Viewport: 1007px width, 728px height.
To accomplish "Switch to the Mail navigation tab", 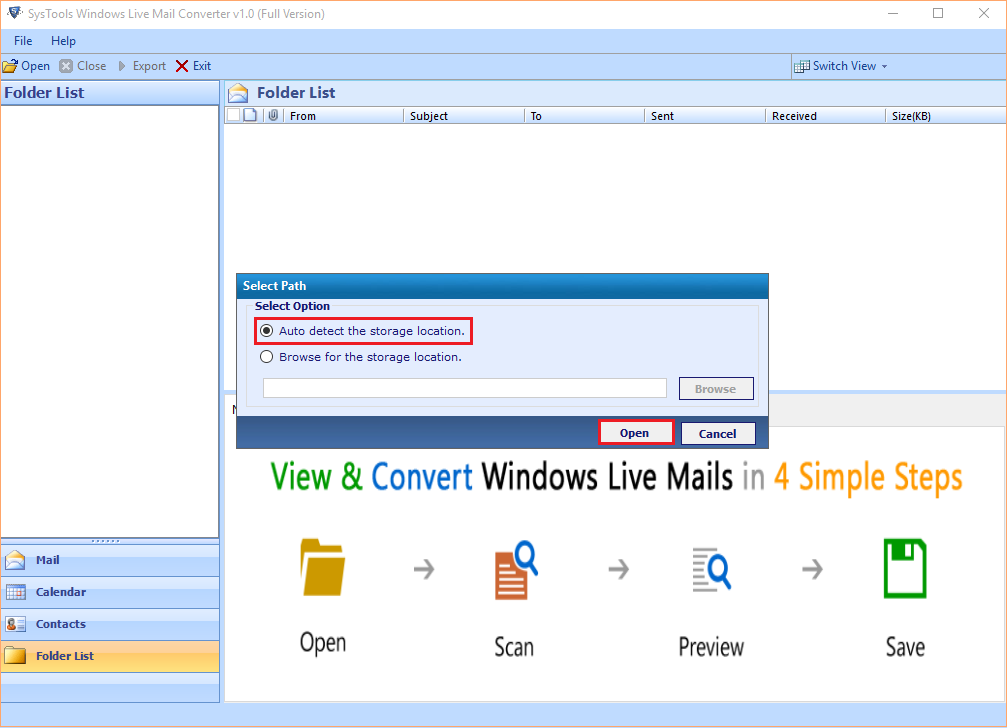I will tap(110, 560).
